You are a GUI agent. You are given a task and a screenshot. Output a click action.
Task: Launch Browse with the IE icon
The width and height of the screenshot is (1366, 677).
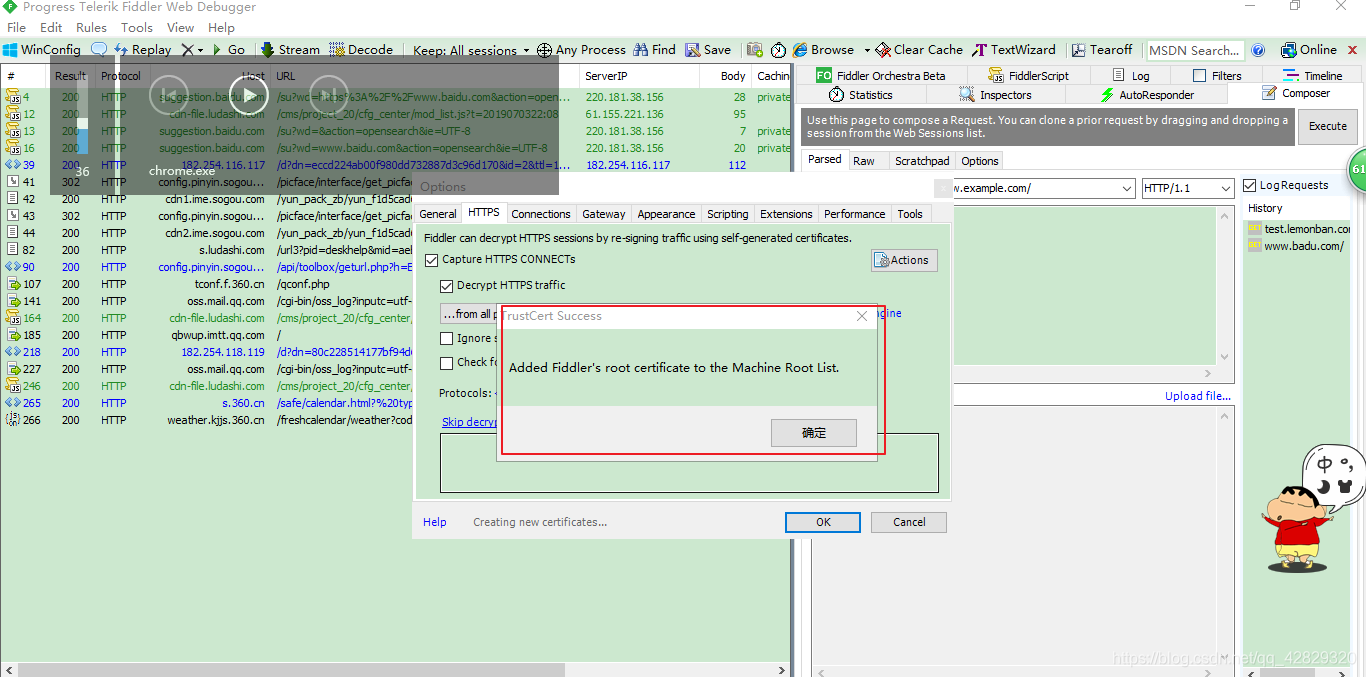(x=823, y=49)
